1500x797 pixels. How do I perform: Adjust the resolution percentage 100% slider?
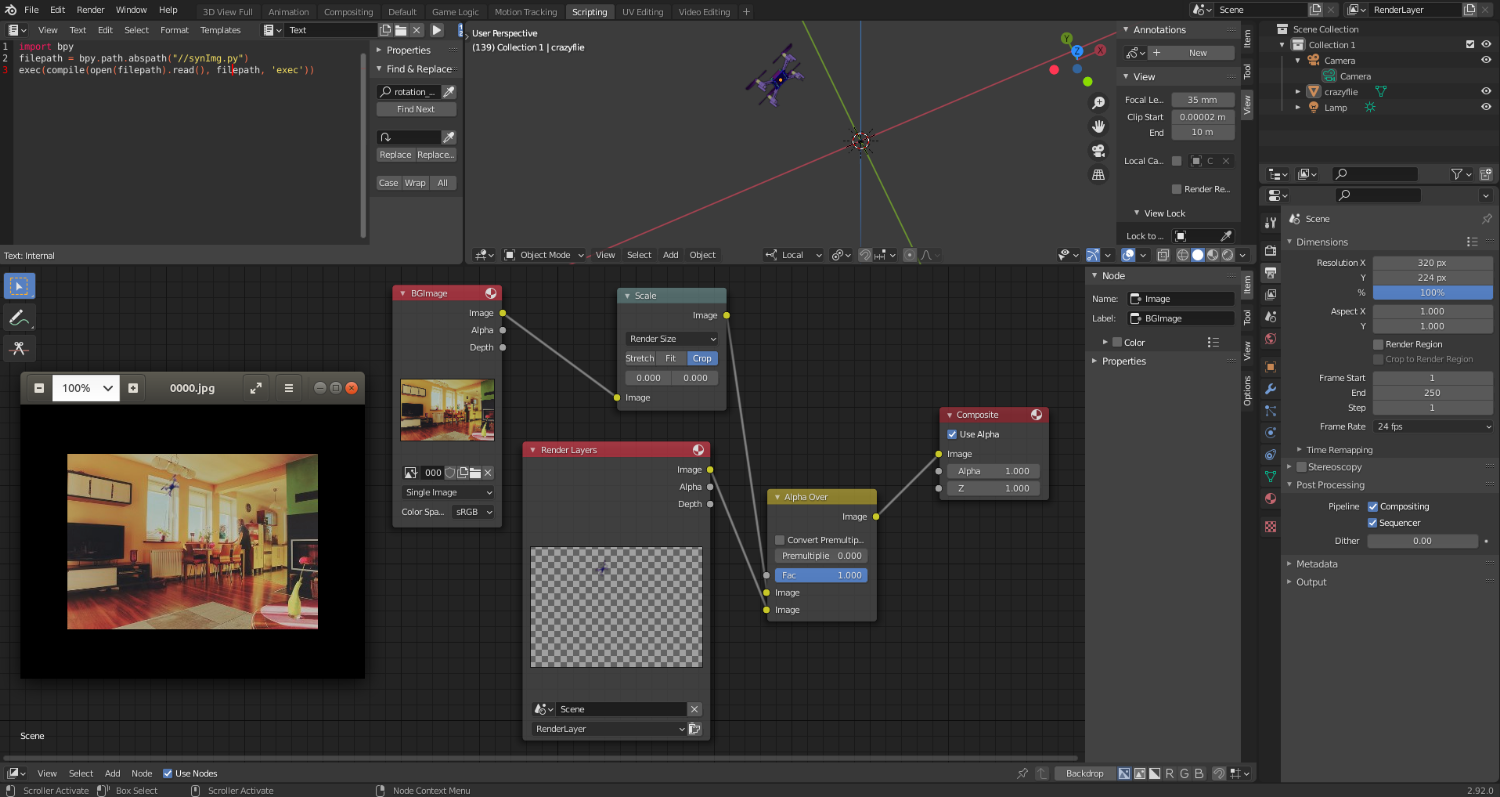coord(1433,293)
